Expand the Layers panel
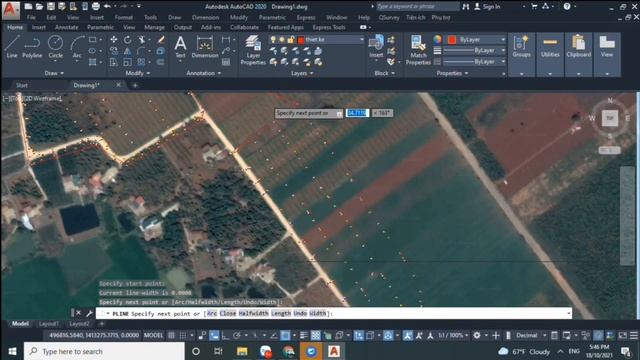The width and height of the screenshot is (640, 360). pos(302,73)
